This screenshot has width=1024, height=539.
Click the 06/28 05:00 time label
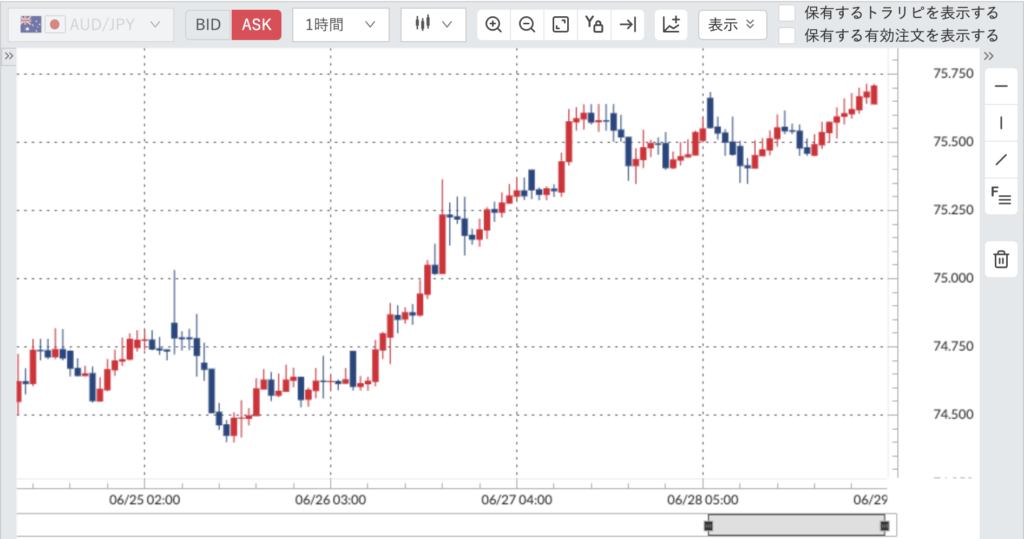pos(703,500)
